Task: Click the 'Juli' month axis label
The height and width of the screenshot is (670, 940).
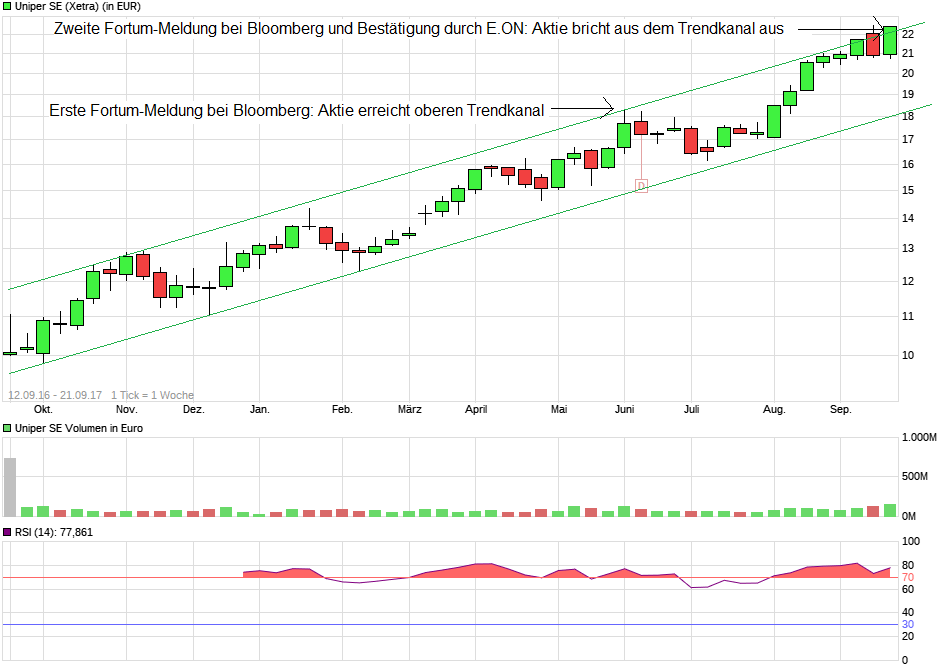Action: (691, 409)
